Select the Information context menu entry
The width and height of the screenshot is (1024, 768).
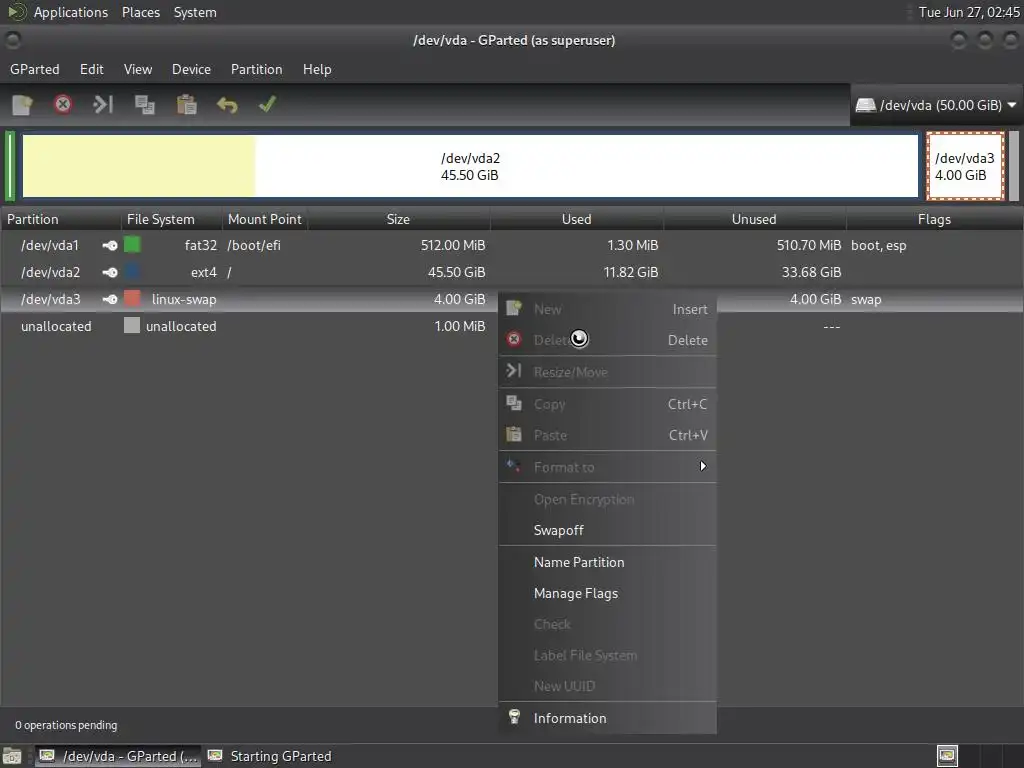coord(607,718)
